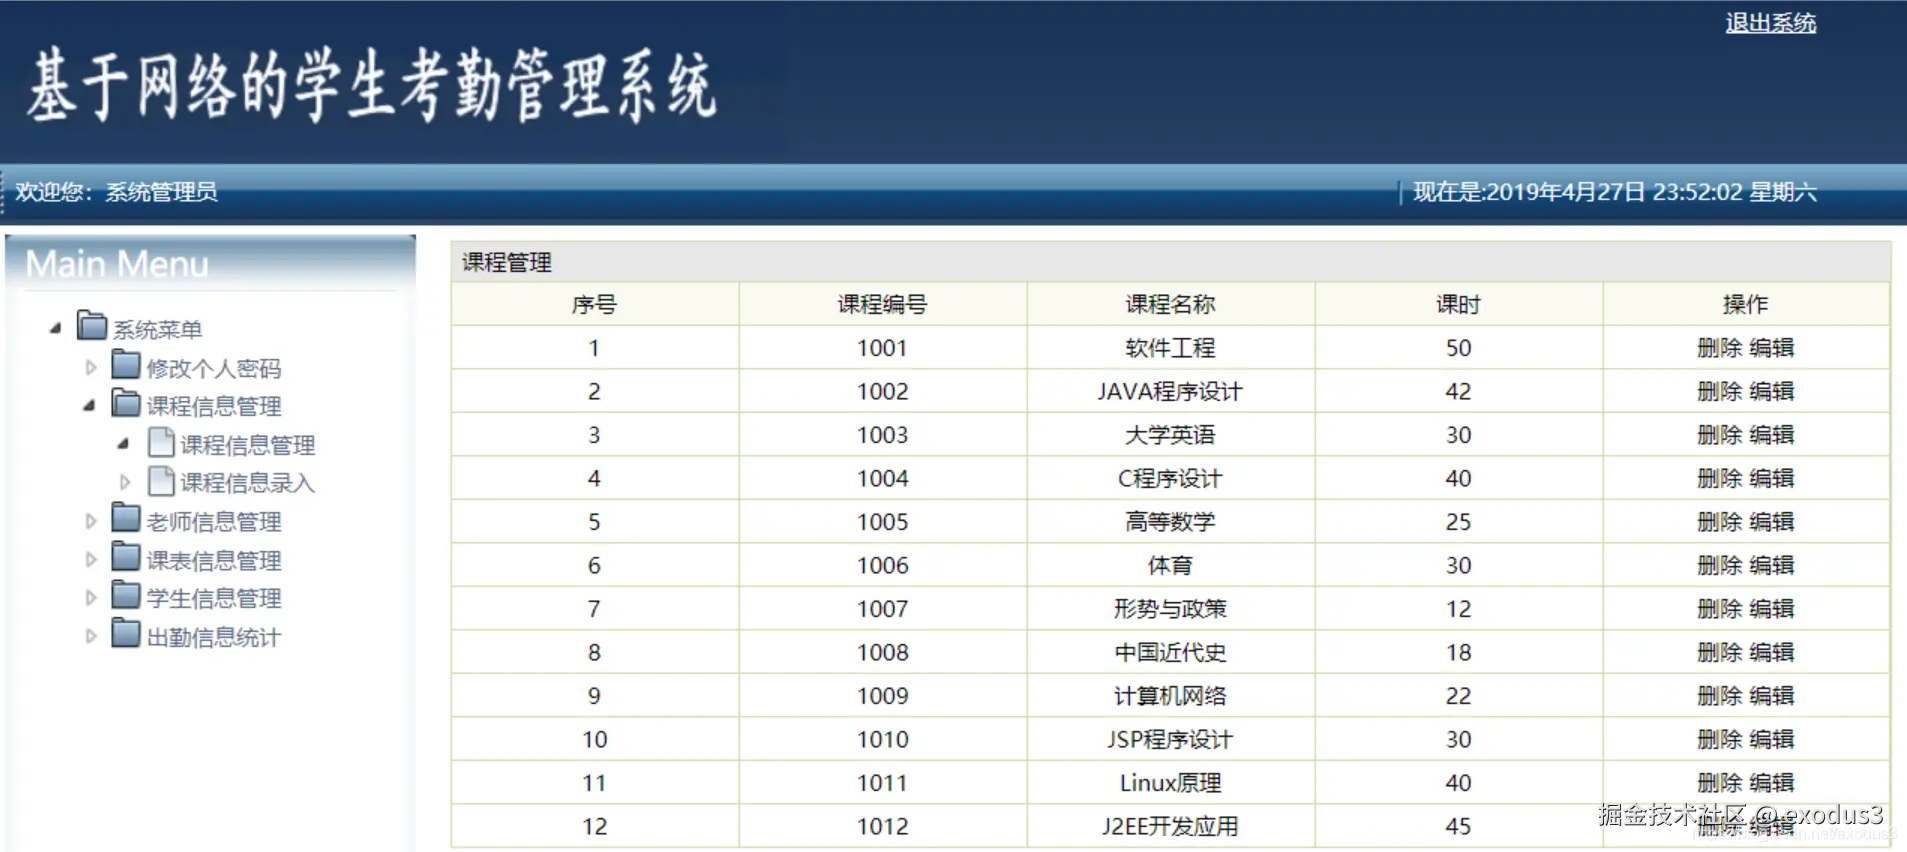Delete the 软件工程 course row
The height and width of the screenshot is (852, 1907).
(1720, 348)
